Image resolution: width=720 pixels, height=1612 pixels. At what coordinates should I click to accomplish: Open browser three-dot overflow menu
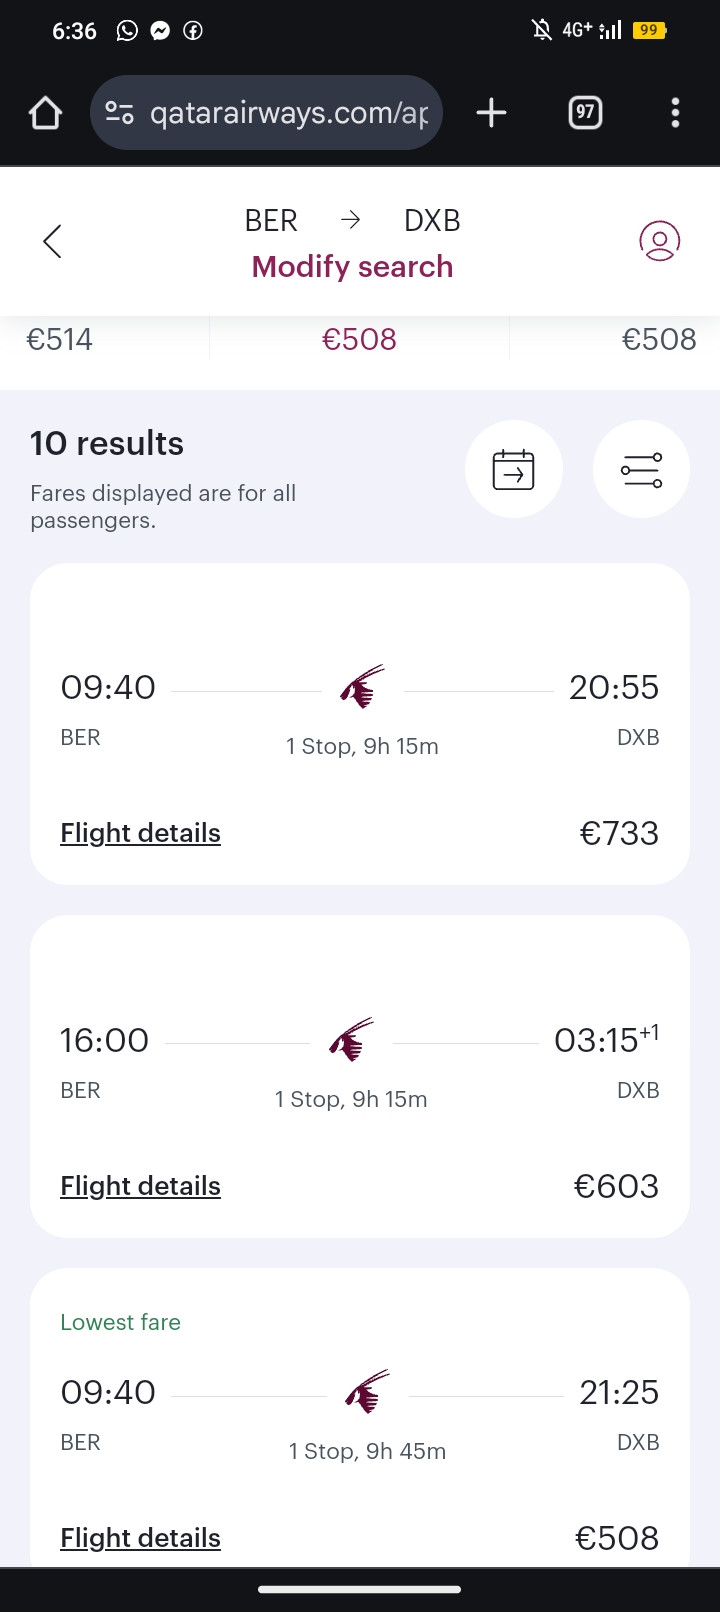(x=675, y=113)
